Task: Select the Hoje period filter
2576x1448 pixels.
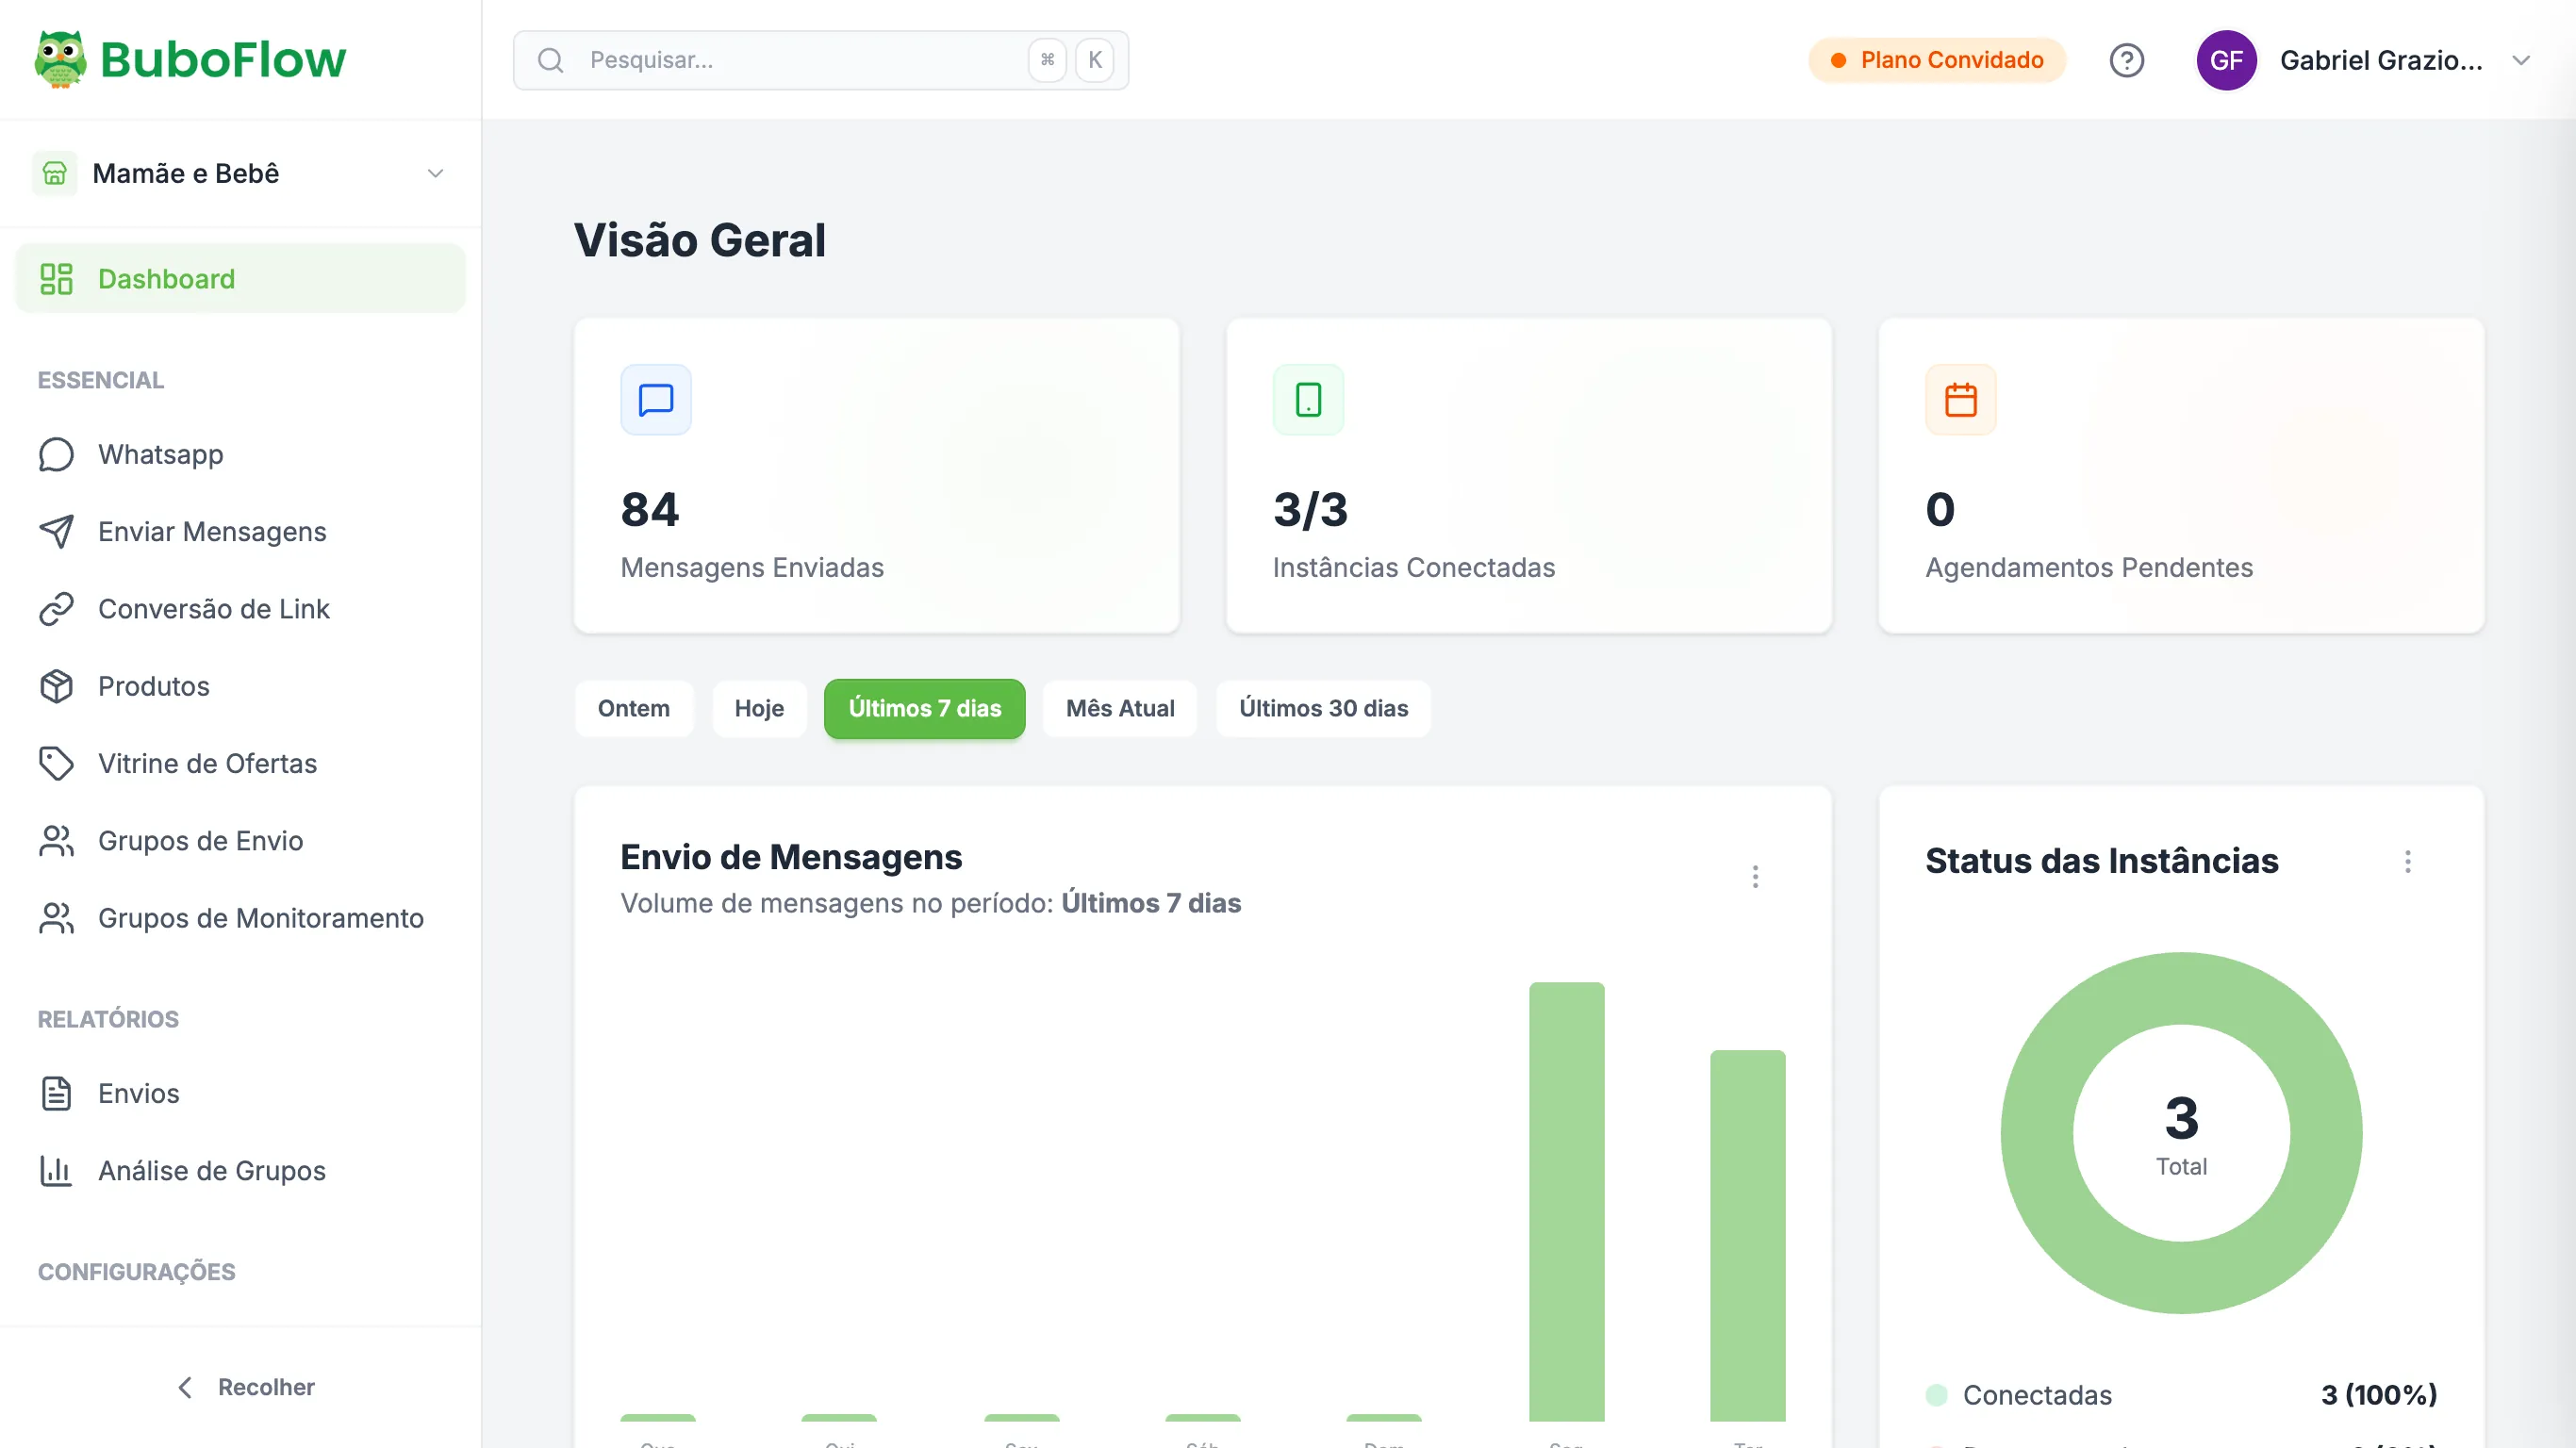Action: pyautogui.click(x=758, y=708)
